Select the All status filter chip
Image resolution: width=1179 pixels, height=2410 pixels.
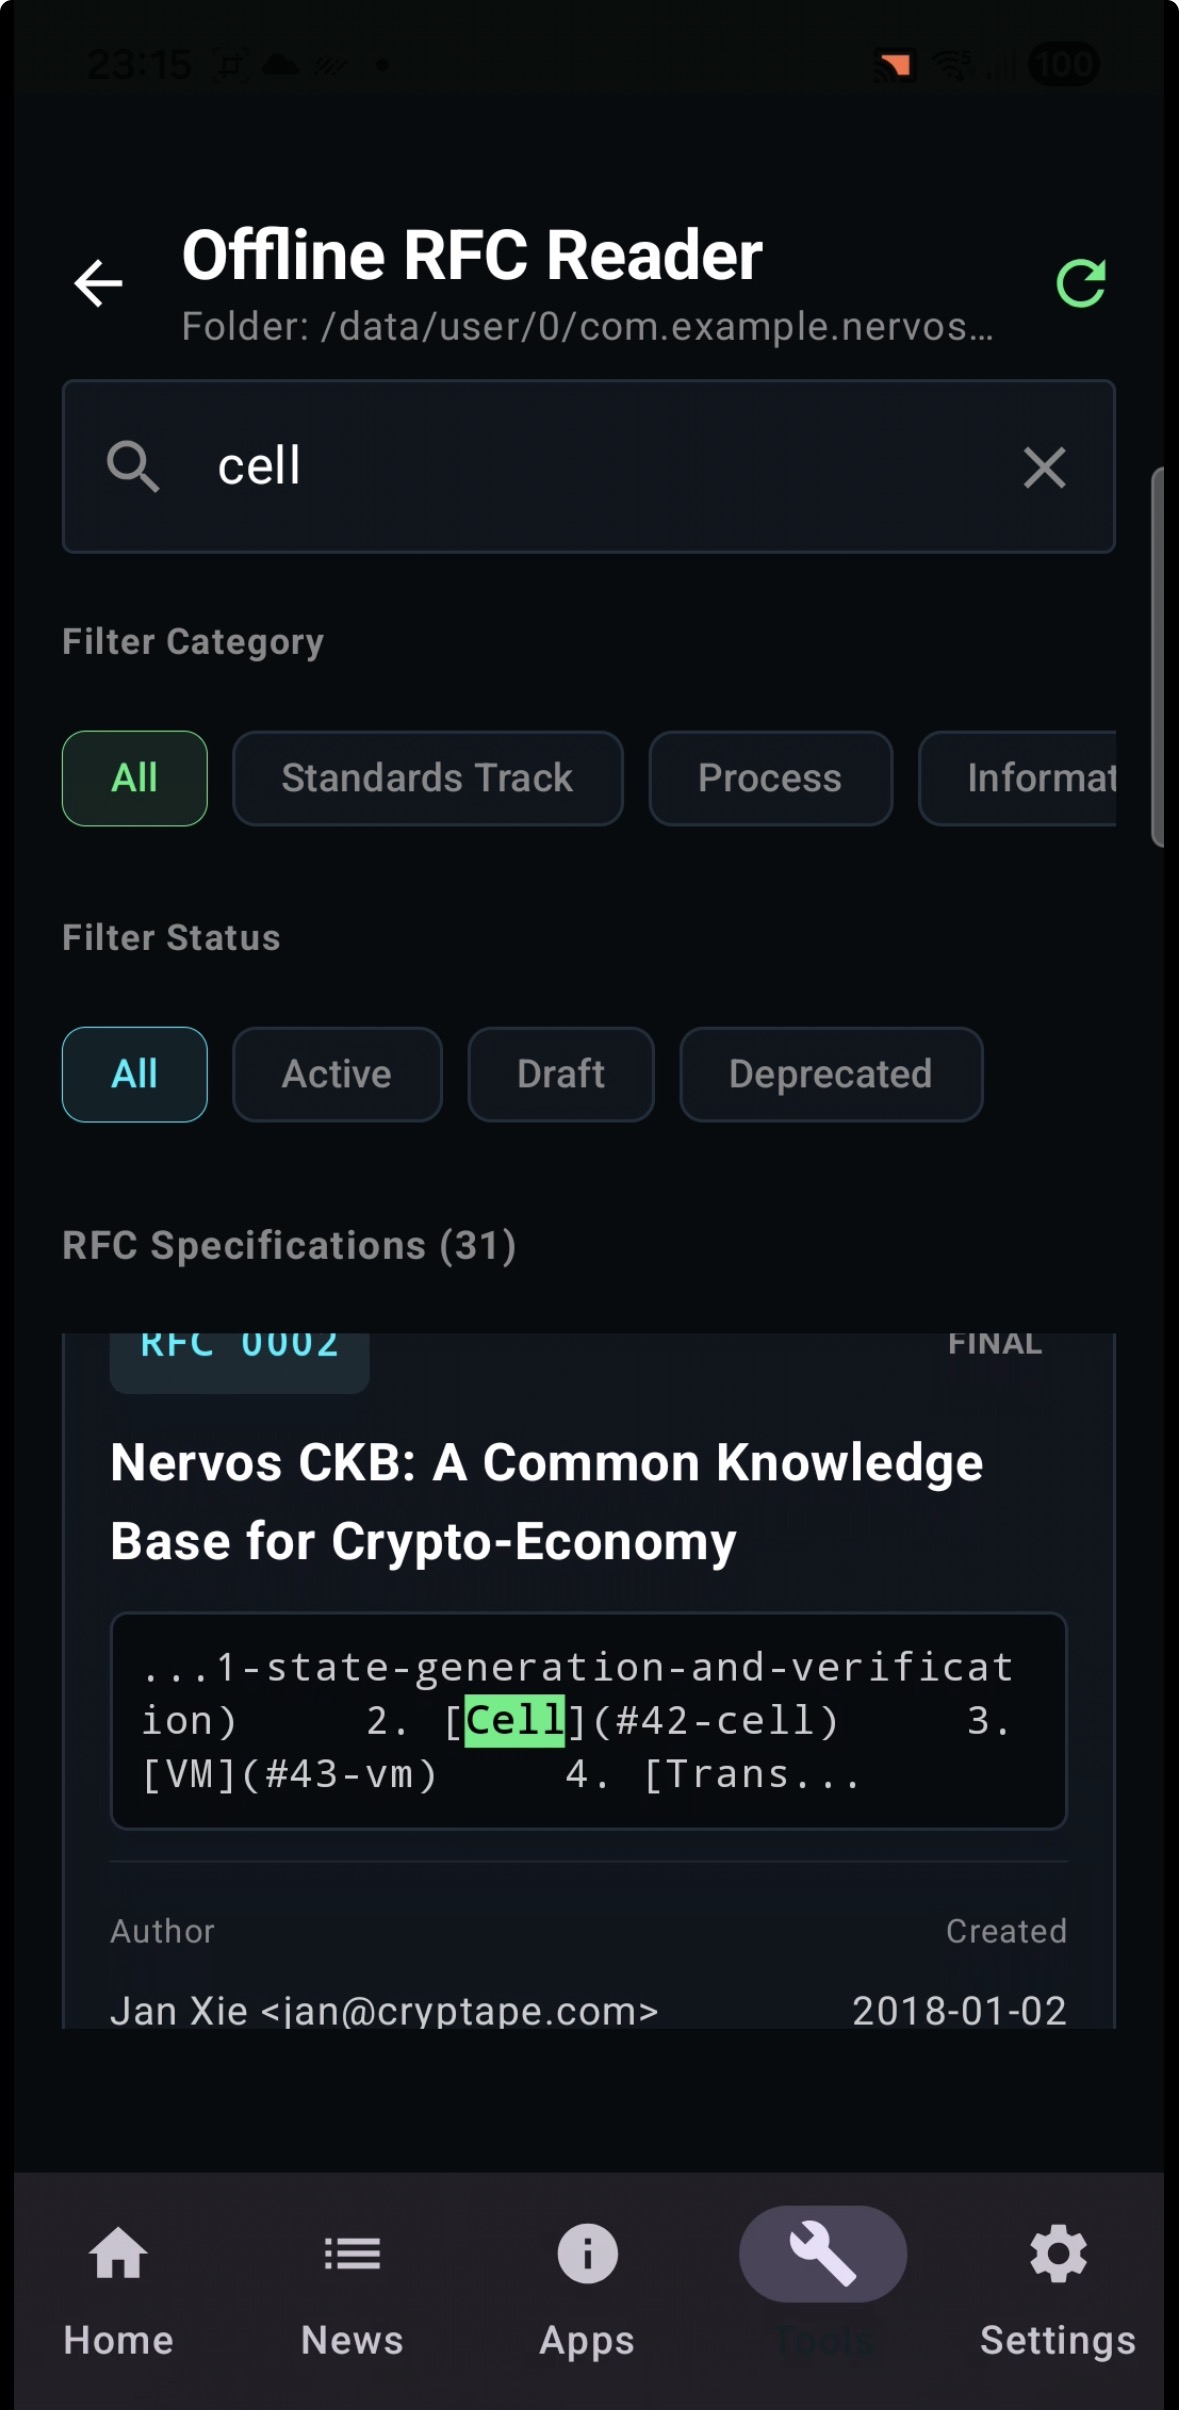click(135, 1074)
